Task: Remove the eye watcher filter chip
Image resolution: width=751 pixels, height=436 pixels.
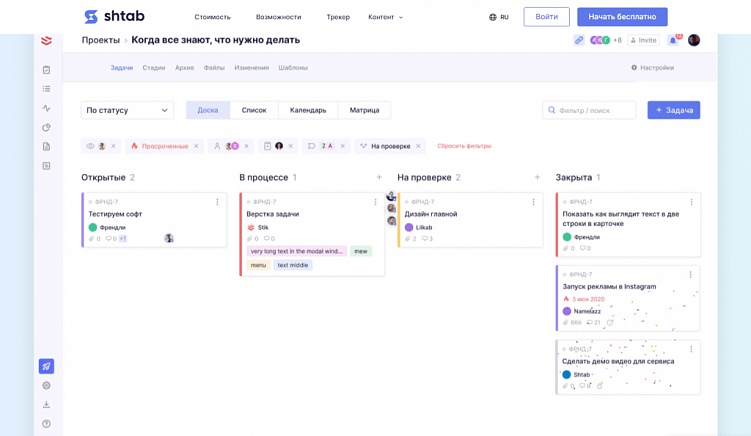Action: [x=114, y=146]
